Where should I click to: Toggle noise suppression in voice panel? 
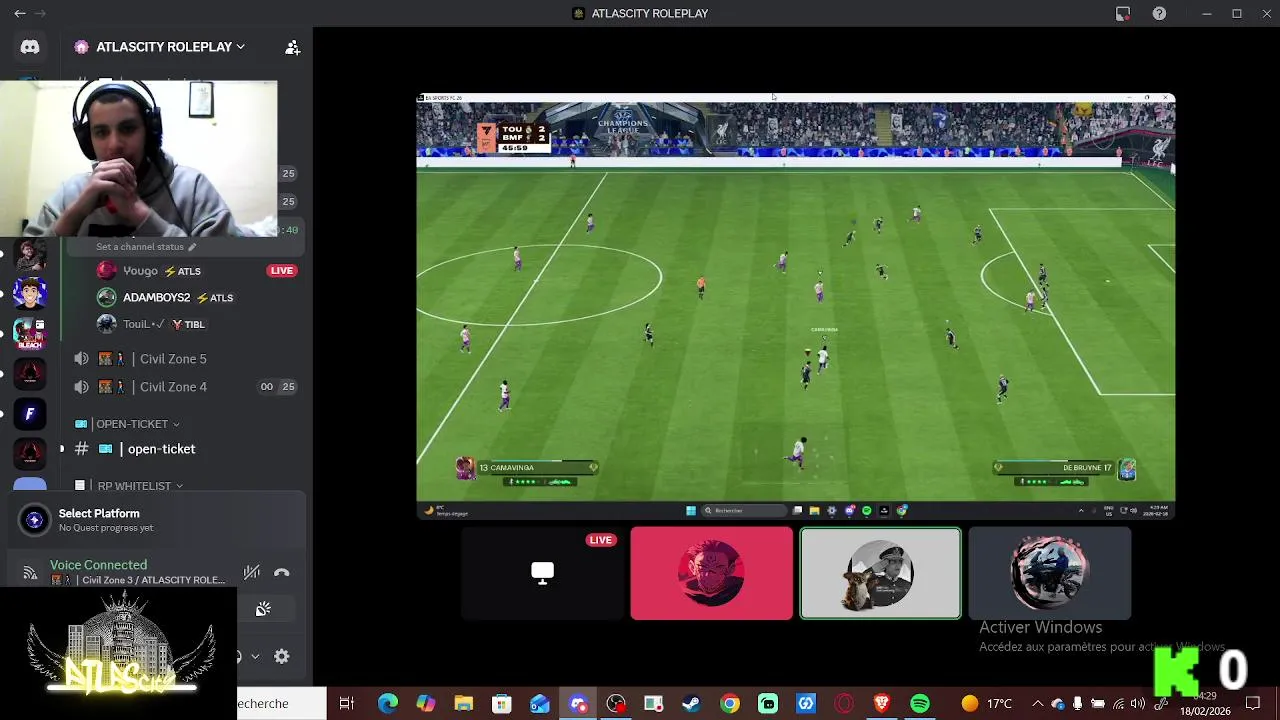(252, 573)
